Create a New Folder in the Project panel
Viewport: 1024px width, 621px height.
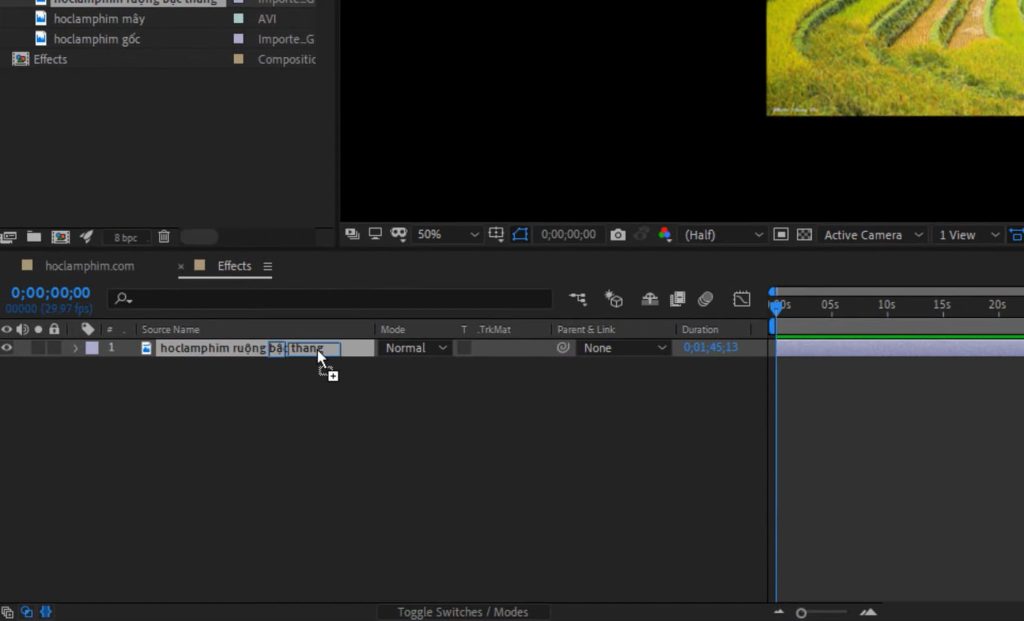(34, 236)
